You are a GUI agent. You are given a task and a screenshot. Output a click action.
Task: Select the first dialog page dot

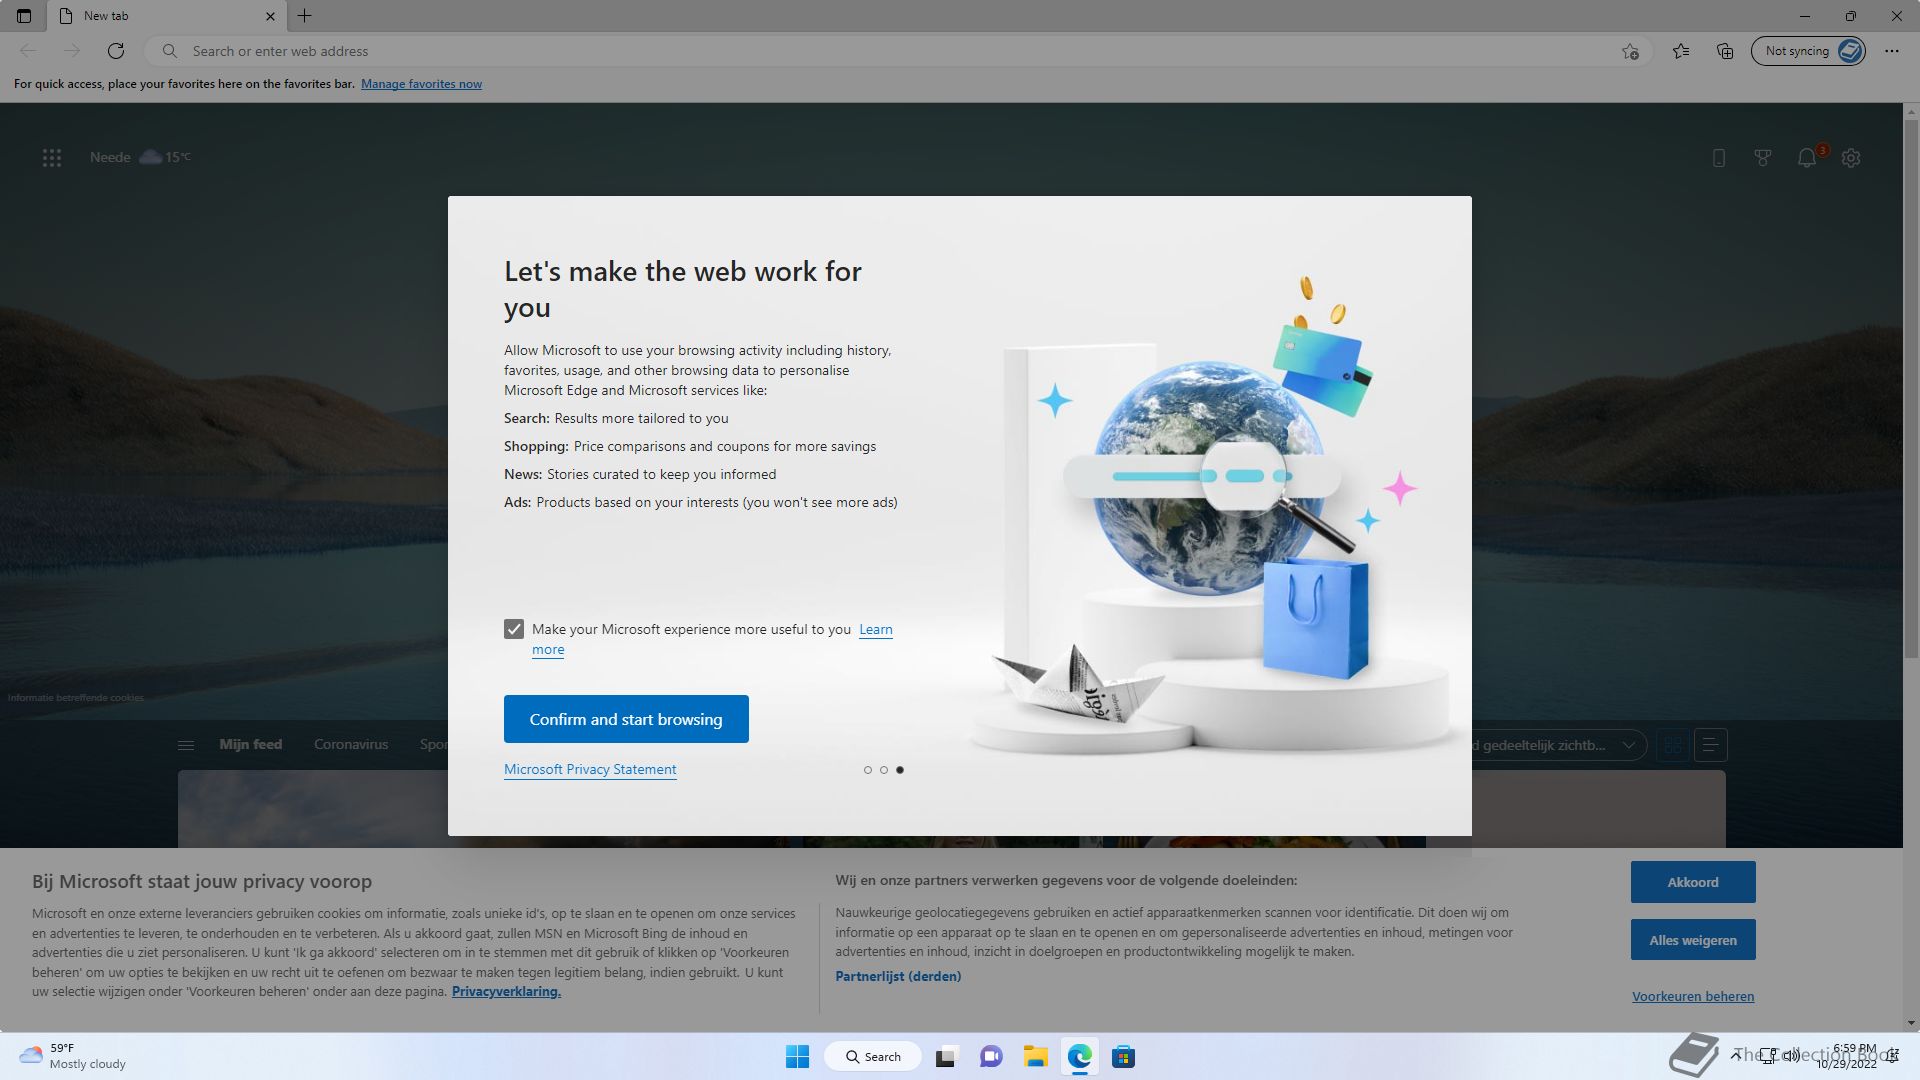click(868, 770)
